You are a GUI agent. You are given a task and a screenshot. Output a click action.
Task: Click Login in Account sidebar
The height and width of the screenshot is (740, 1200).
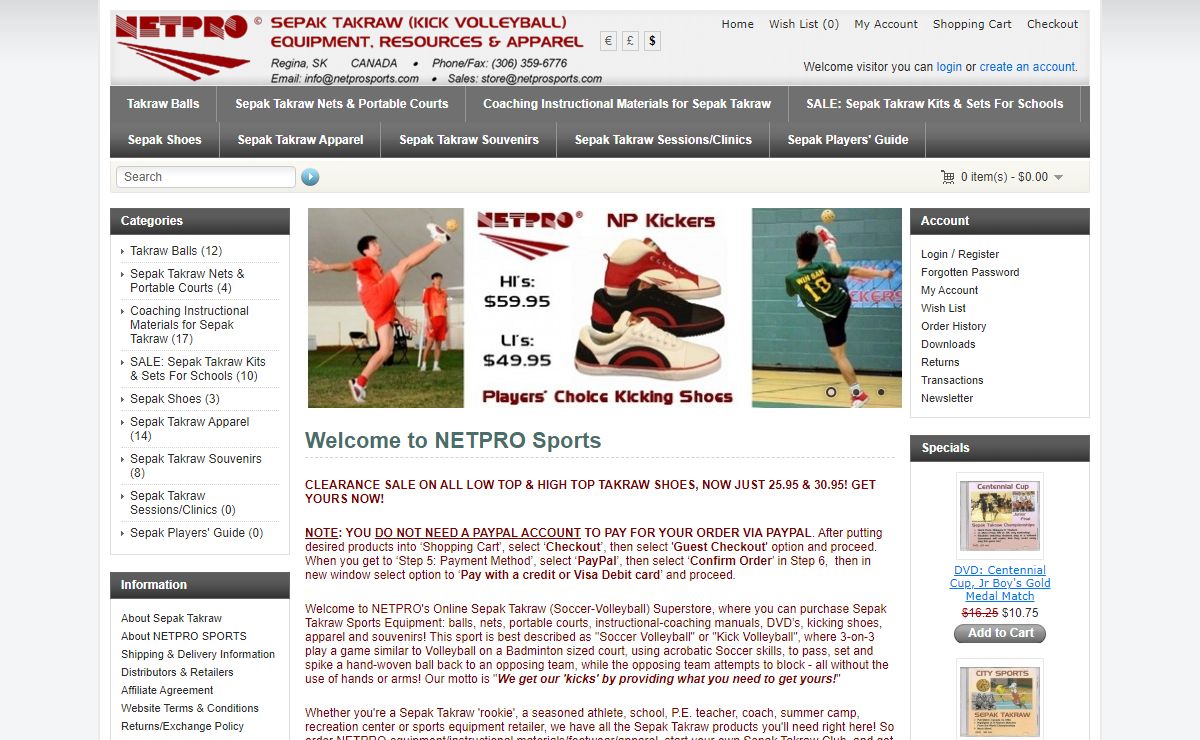pyautogui.click(x=934, y=254)
